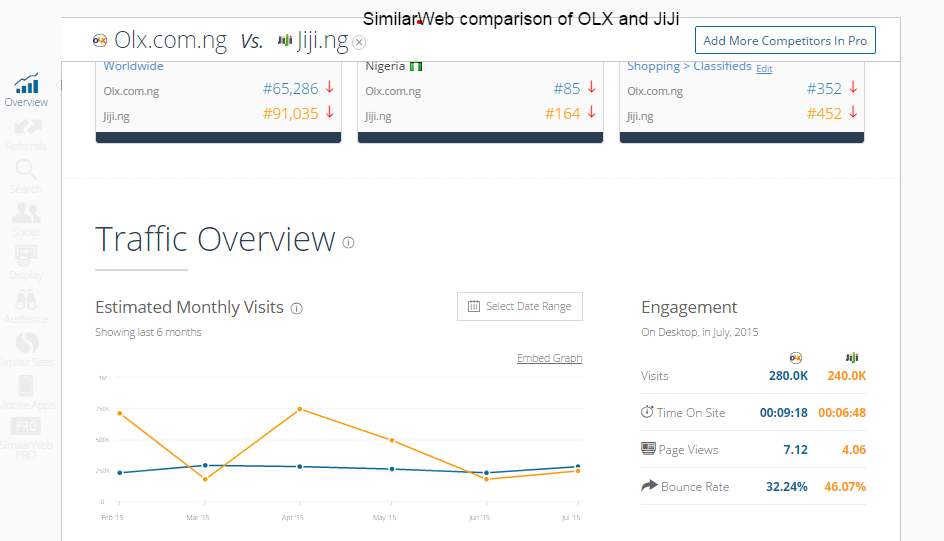Click the Jiji worldwide rank #91,035

coord(290,114)
